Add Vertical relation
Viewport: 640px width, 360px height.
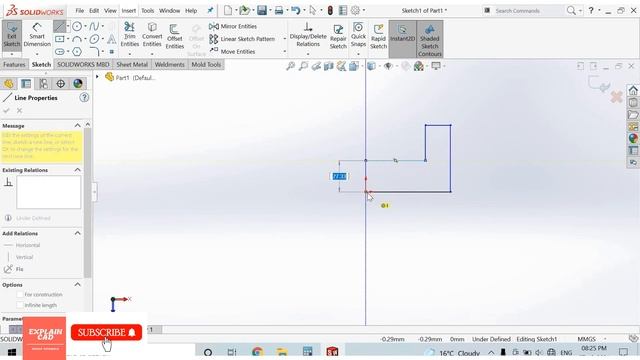tap(19, 257)
